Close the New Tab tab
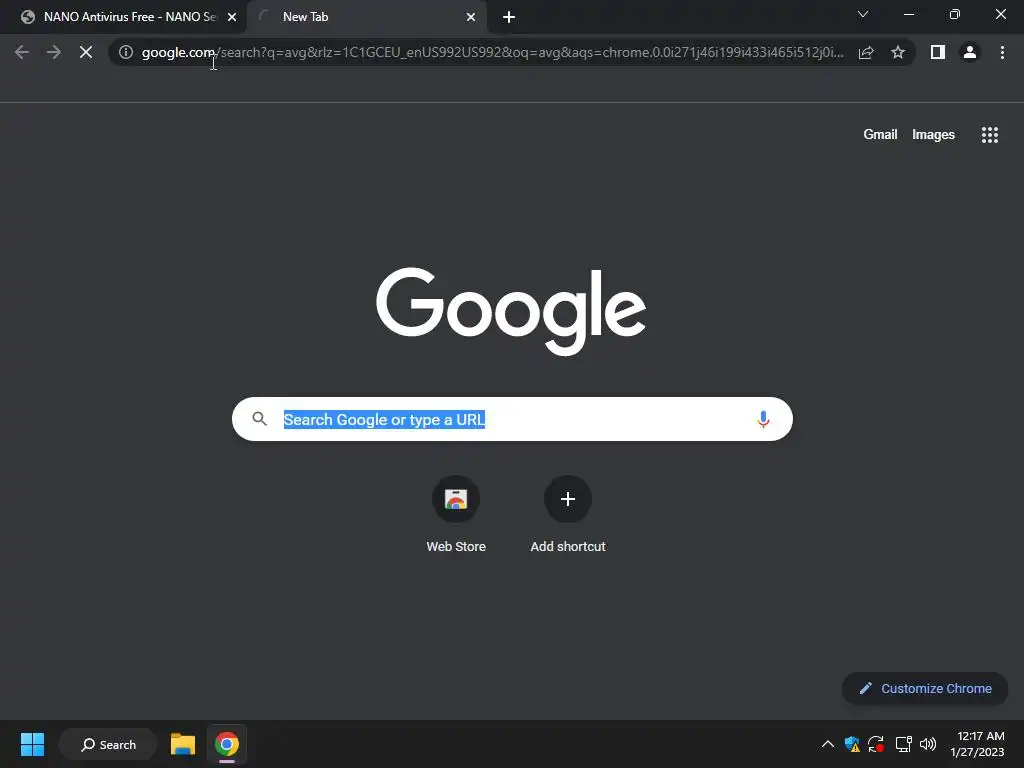Image resolution: width=1024 pixels, height=768 pixels. click(471, 17)
